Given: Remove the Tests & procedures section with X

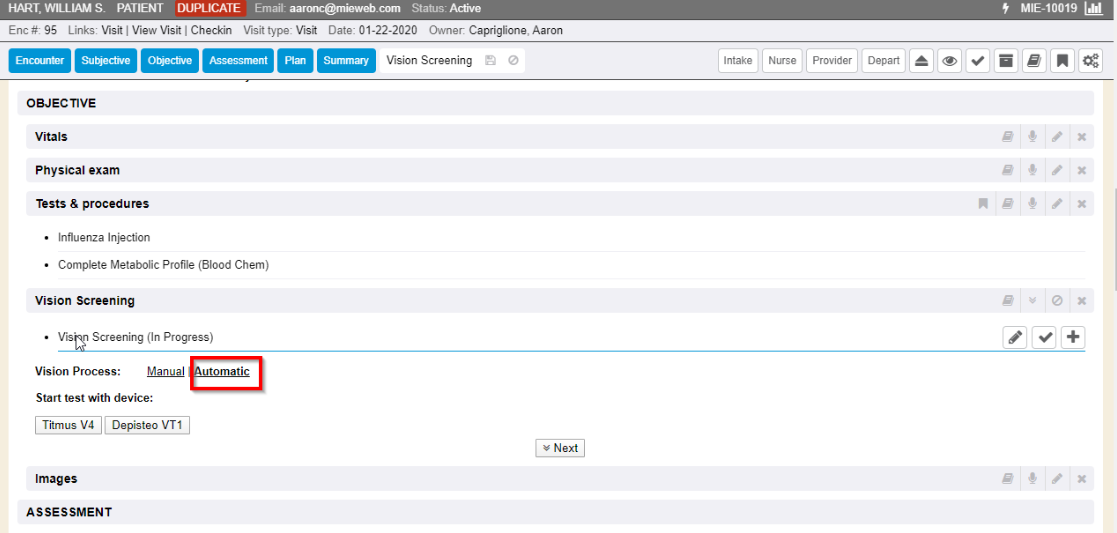Looking at the screenshot, I should pyautogui.click(x=1081, y=204).
